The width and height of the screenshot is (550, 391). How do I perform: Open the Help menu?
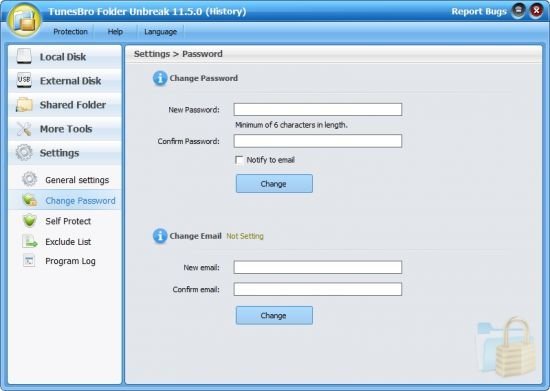click(115, 32)
